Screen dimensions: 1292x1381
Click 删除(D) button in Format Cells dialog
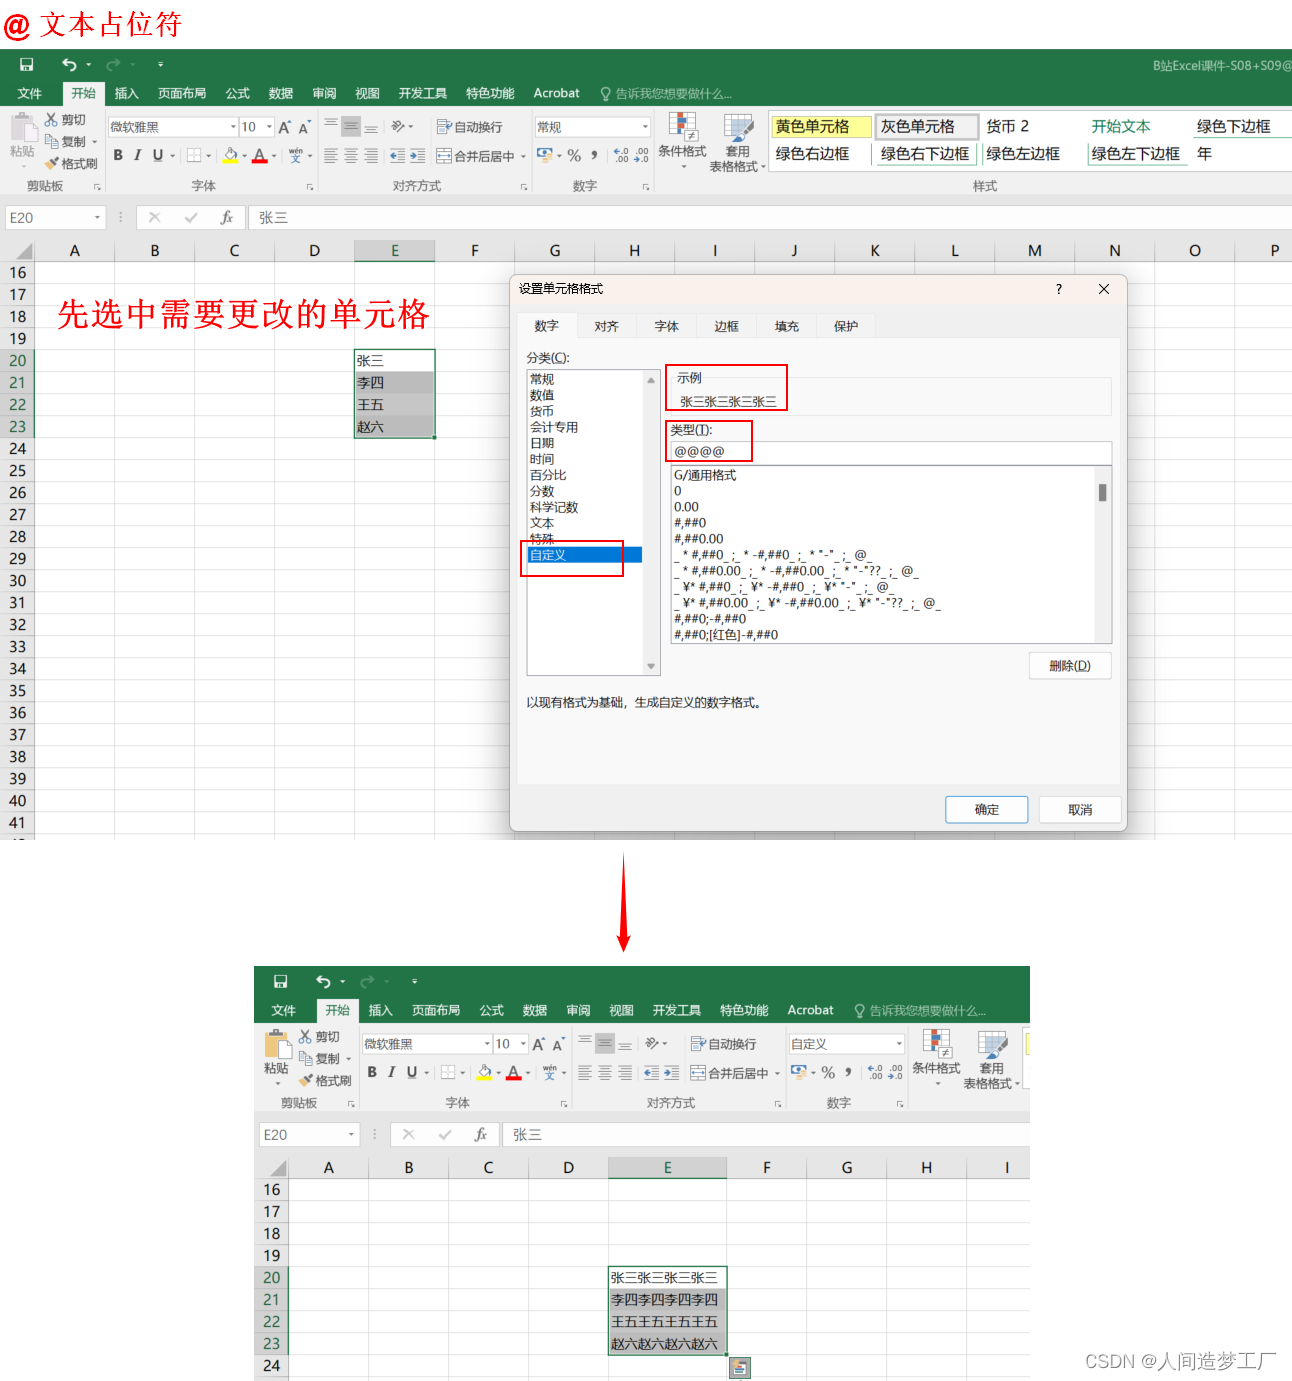point(1070,666)
